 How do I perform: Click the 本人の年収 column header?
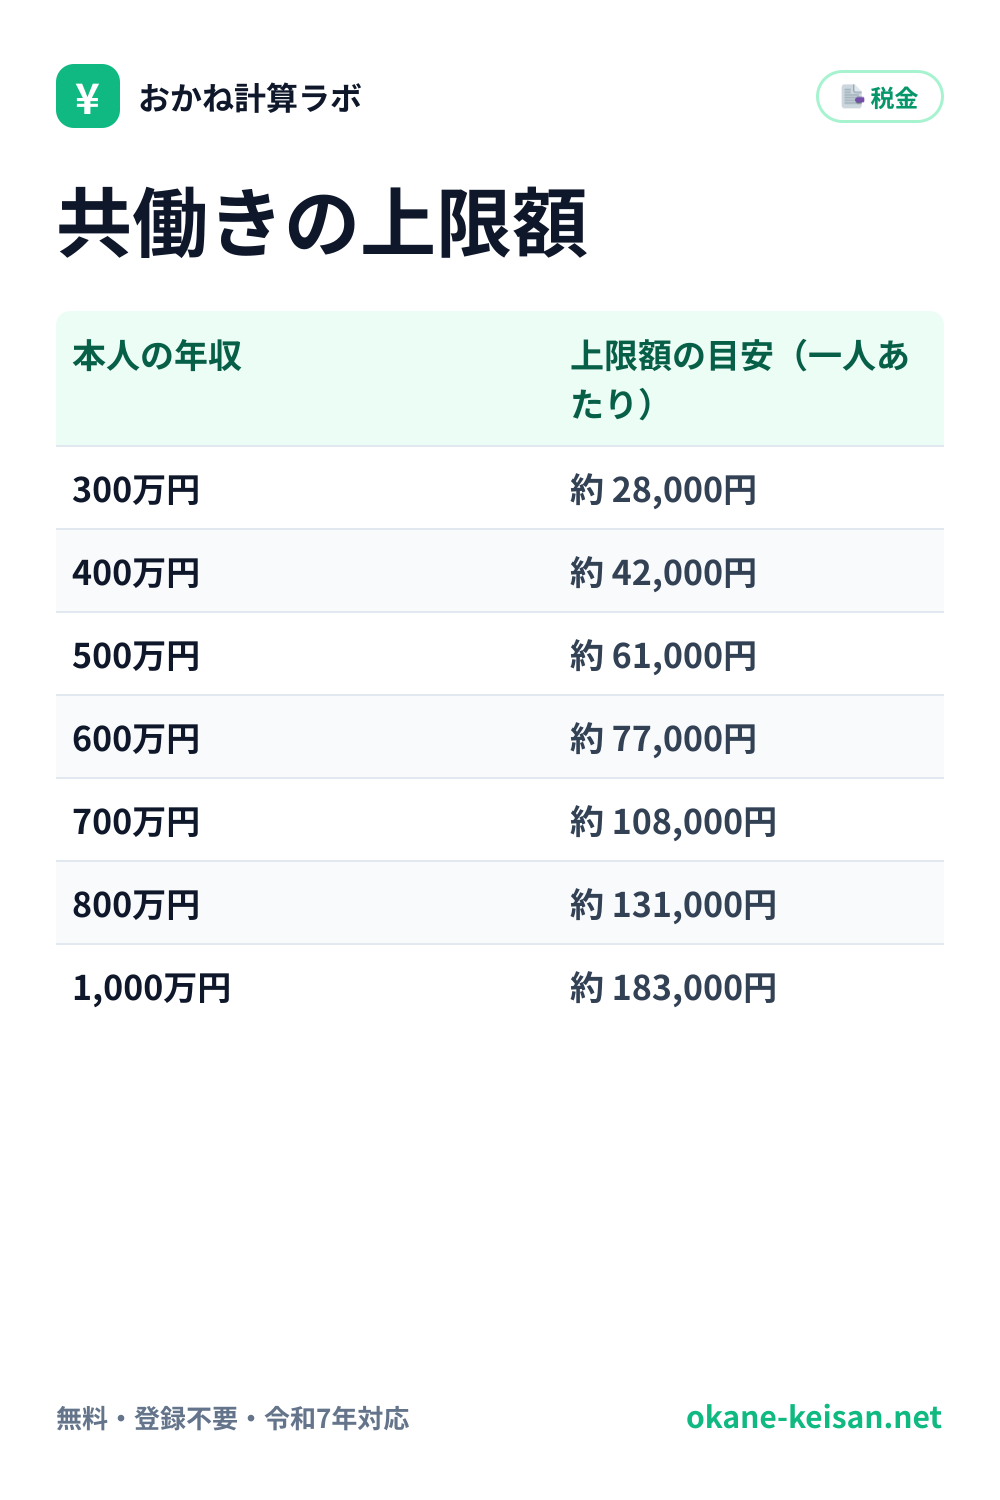pyautogui.click(x=157, y=356)
